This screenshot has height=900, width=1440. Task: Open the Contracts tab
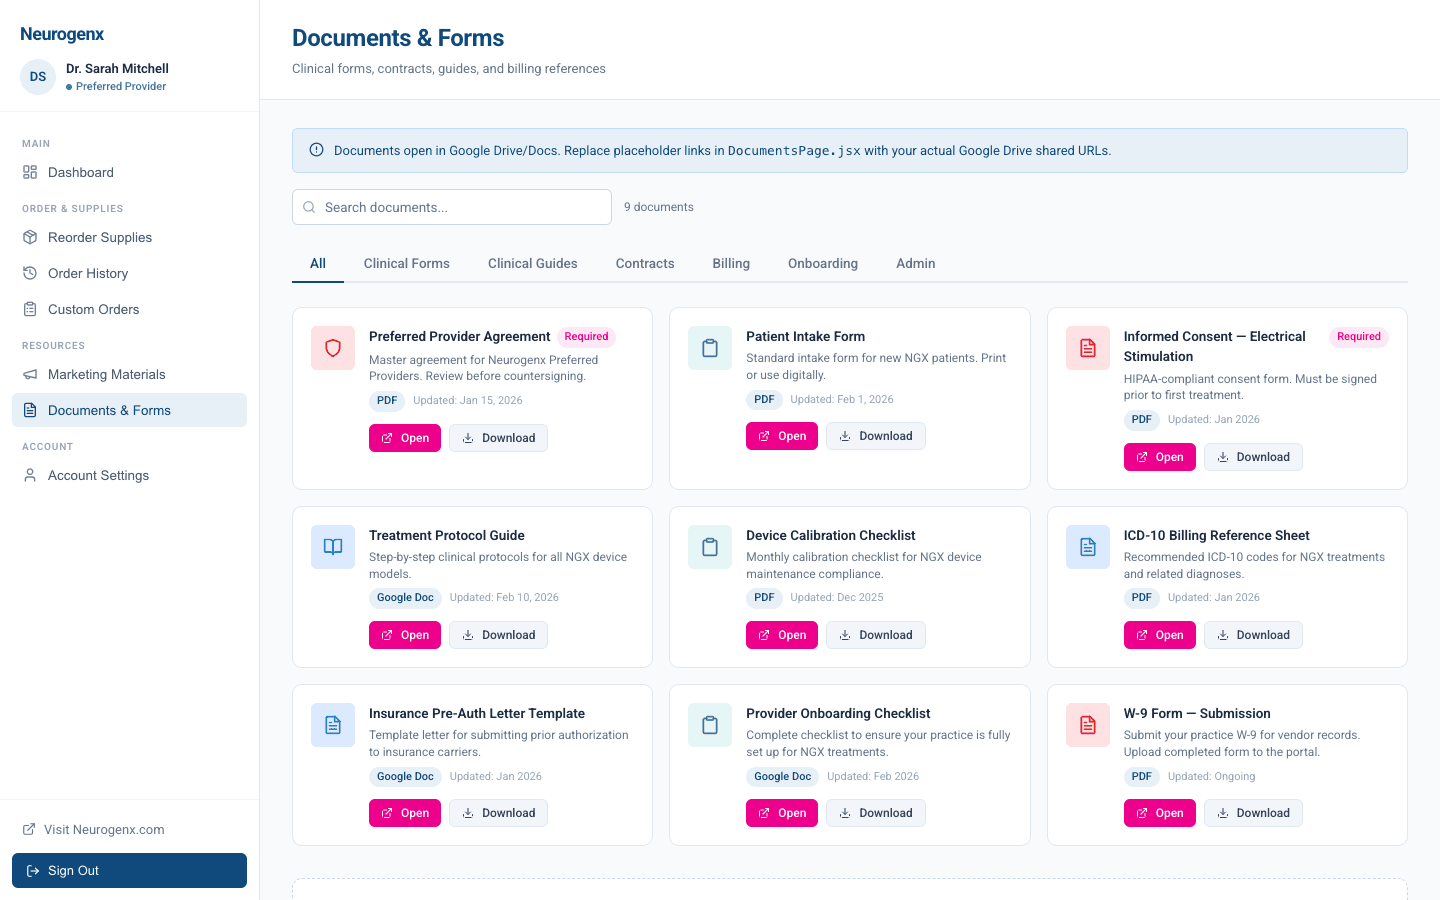644,263
